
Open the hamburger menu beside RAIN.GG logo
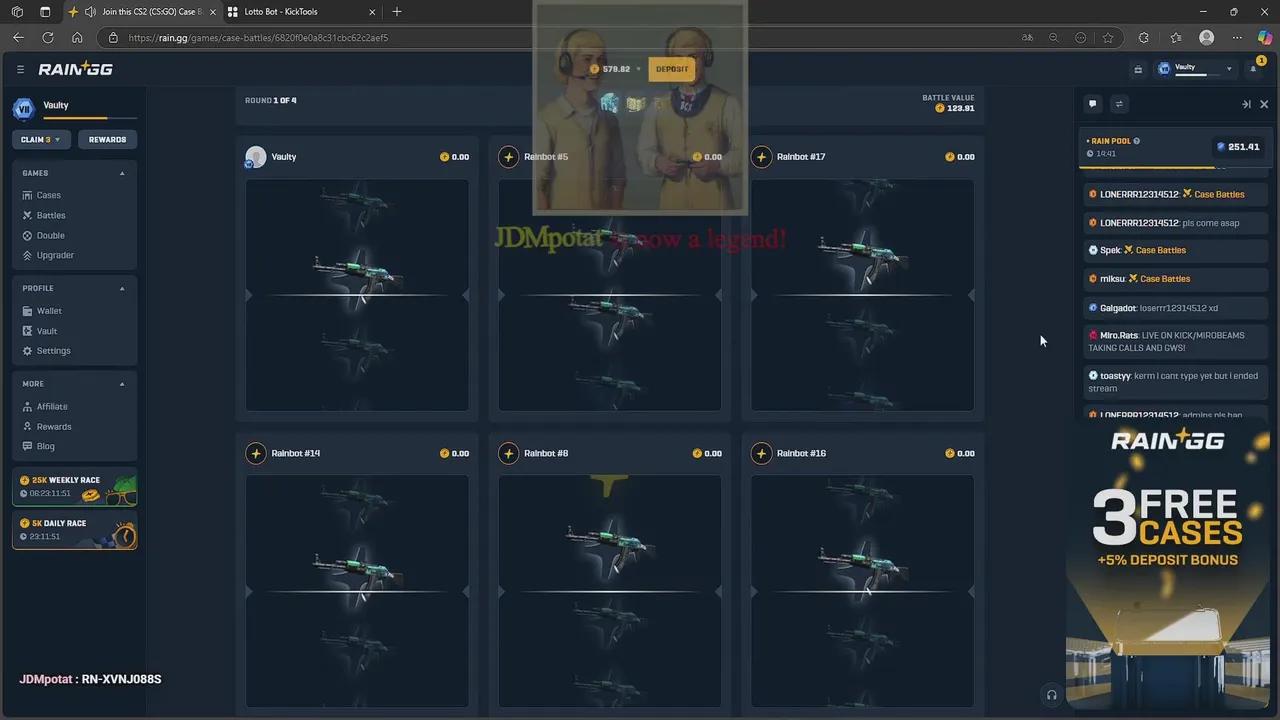[x=20, y=69]
